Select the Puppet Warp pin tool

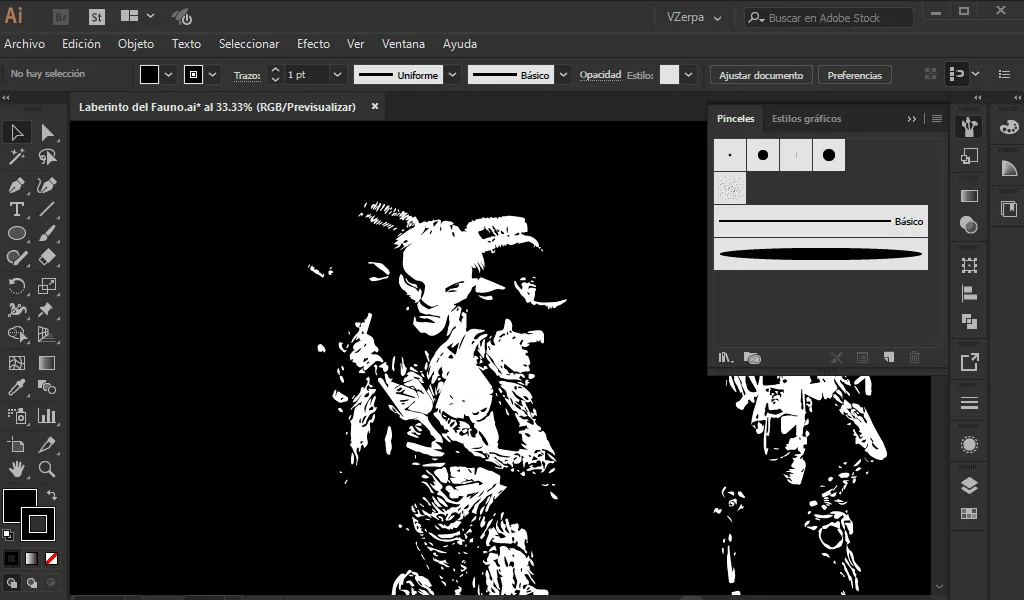pyautogui.click(x=47, y=310)
